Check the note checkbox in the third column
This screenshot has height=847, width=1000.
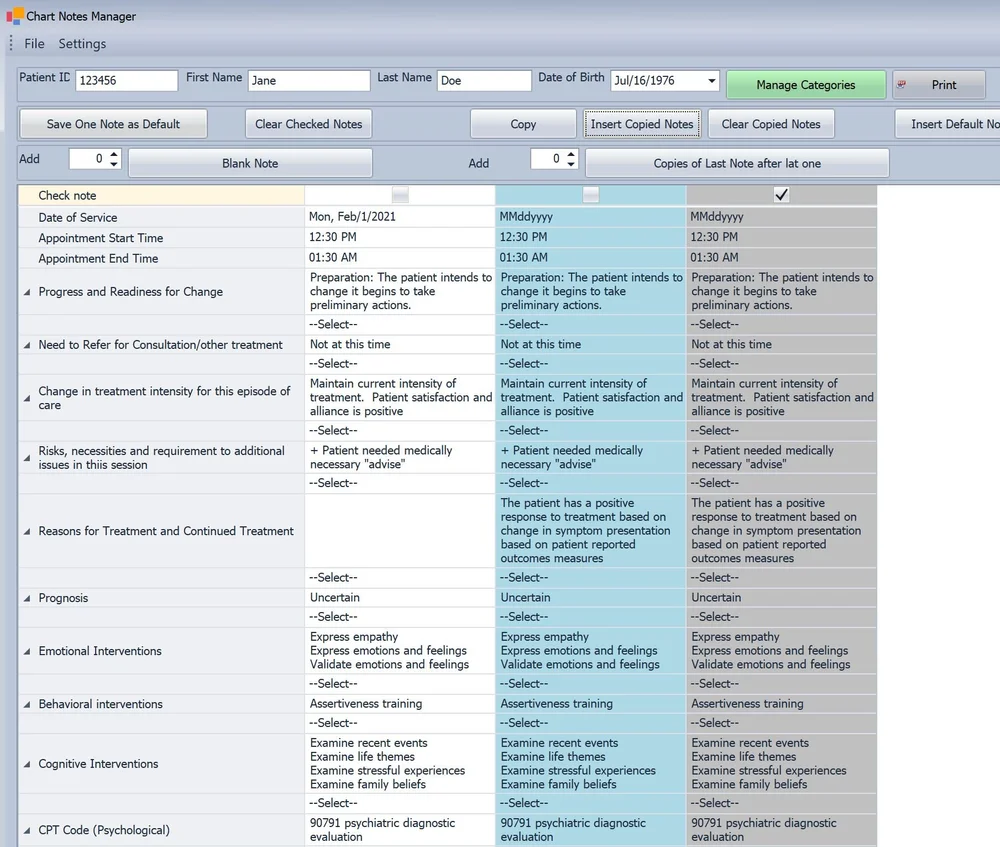(x=588, y=195)
